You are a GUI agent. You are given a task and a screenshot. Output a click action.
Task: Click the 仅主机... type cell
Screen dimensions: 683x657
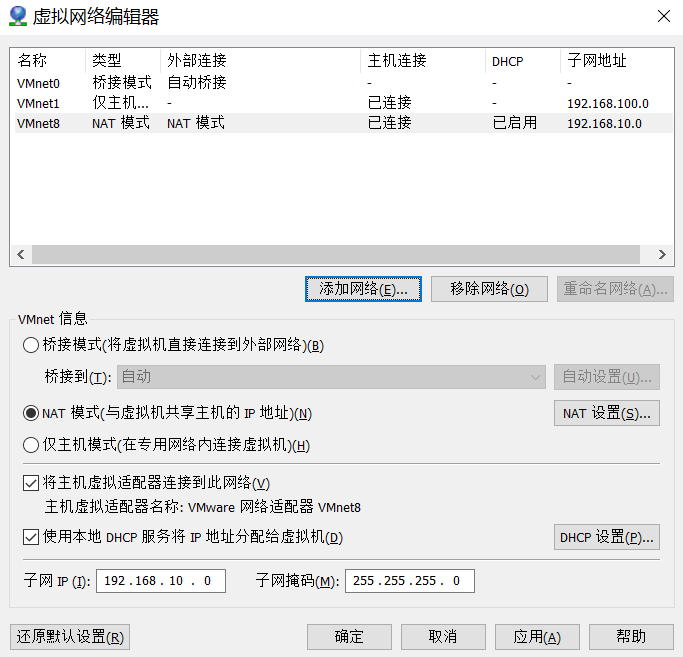(121, 103)
